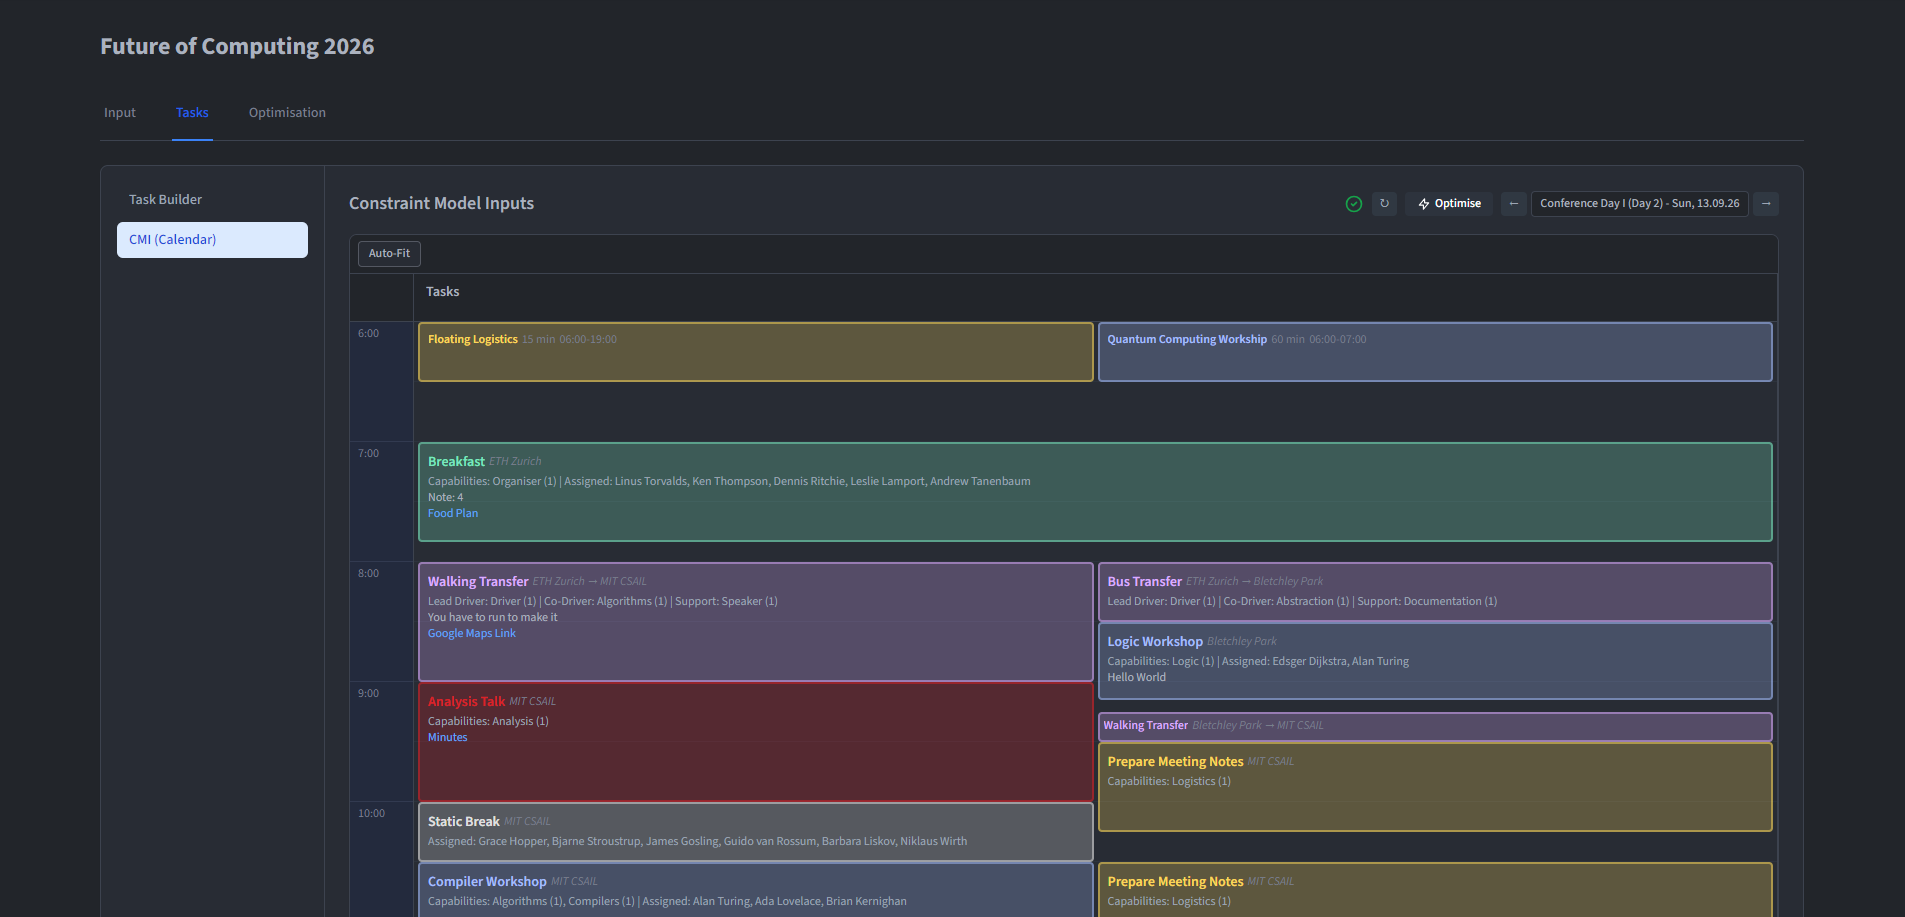The height and width of the screenshot is (917, 1905).
Task: Select the Quantum Computing Workship card
Action: (x=1435, y=352)
